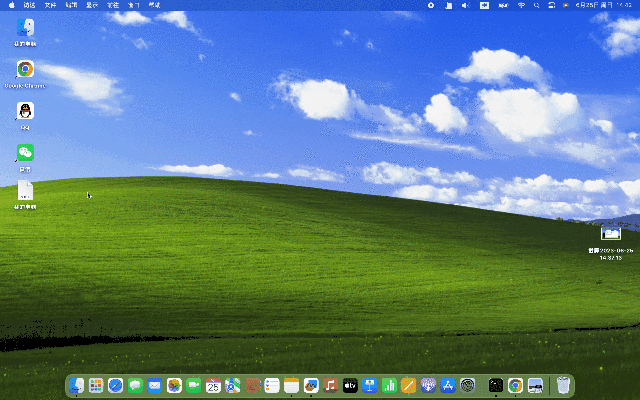
Task: Select the screenshot thumbnail file on the desktop
Action: point(611,233)
